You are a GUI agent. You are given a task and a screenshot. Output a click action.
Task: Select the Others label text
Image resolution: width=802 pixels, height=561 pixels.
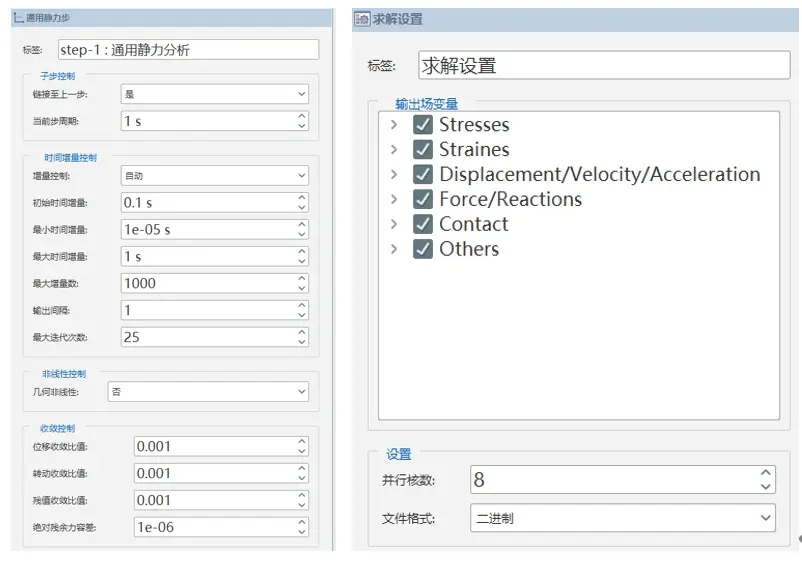click(469, 249)
